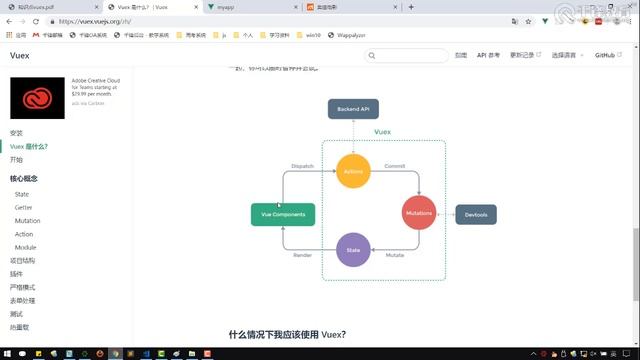Go back using browser back arrow

click(x=9, y=22)
